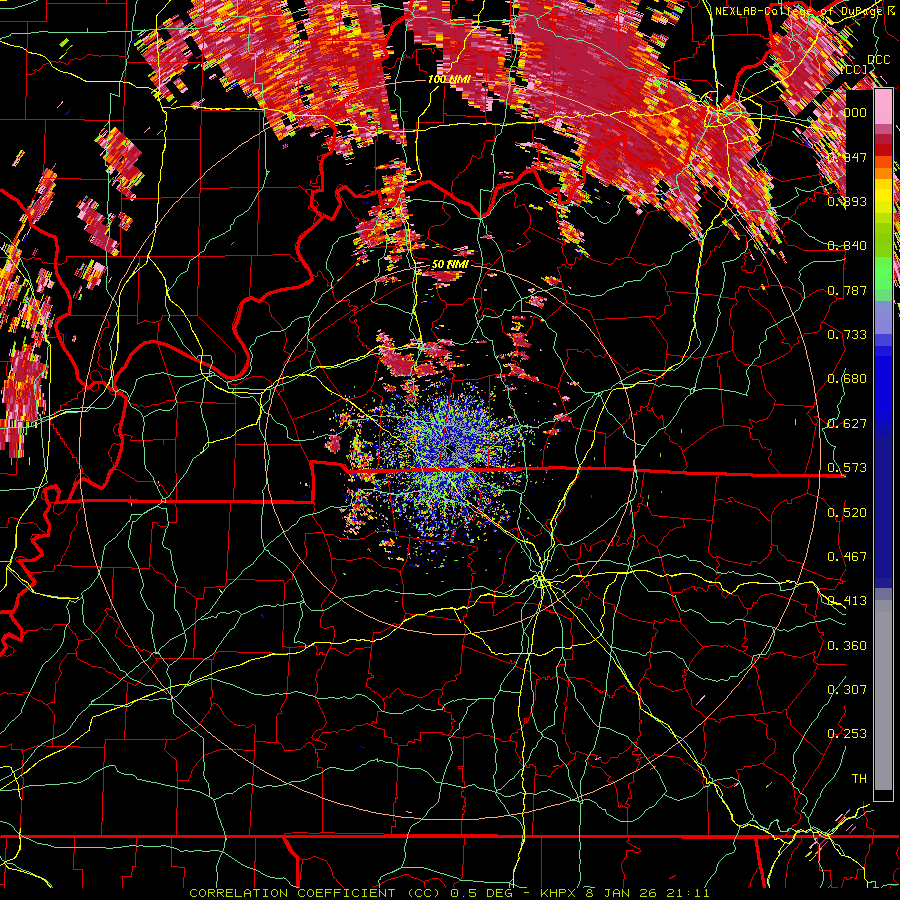The width and height of the screenshot is (900, 900).
Task: Click the "100 NMI" range ring label
Action: pyautogui.click(x=449, y=79)
